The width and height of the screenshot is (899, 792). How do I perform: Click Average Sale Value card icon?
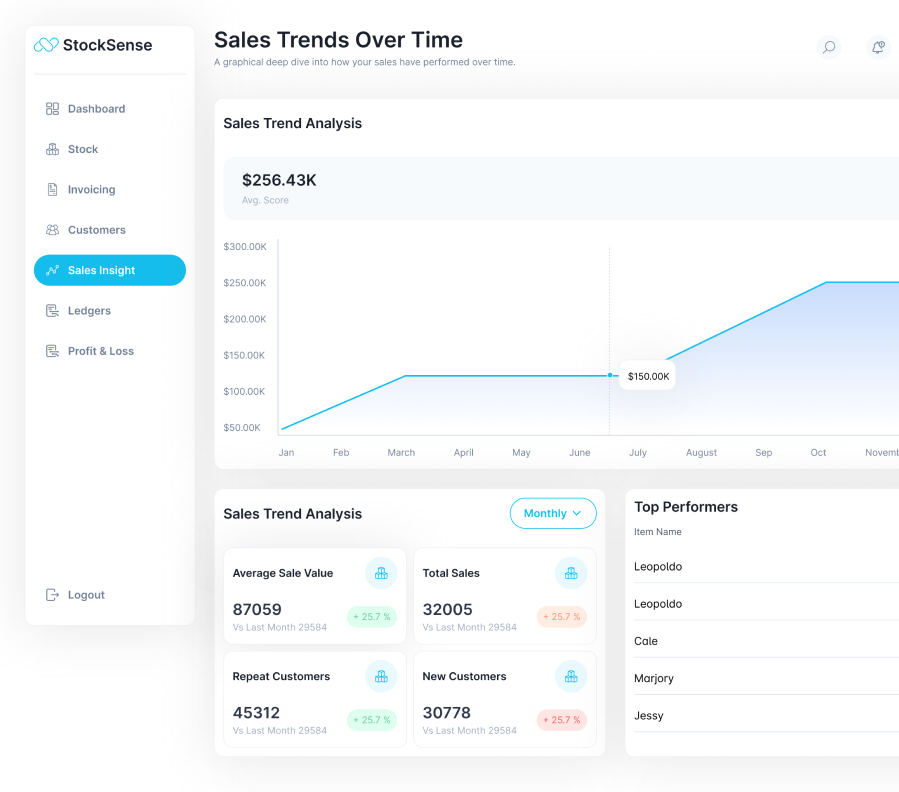pyautogui.click(x=381, y=573)
